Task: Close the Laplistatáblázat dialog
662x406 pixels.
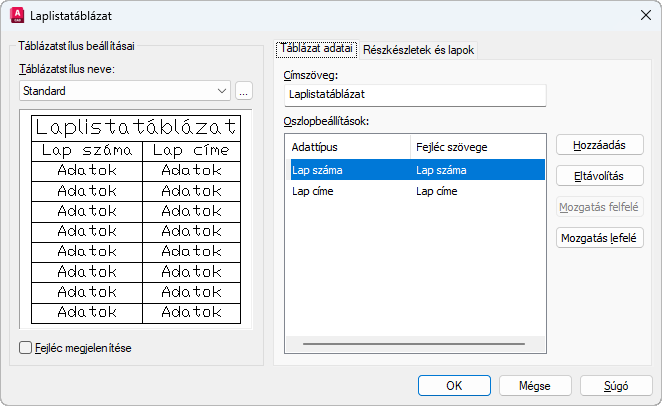Action: [644, 16]
